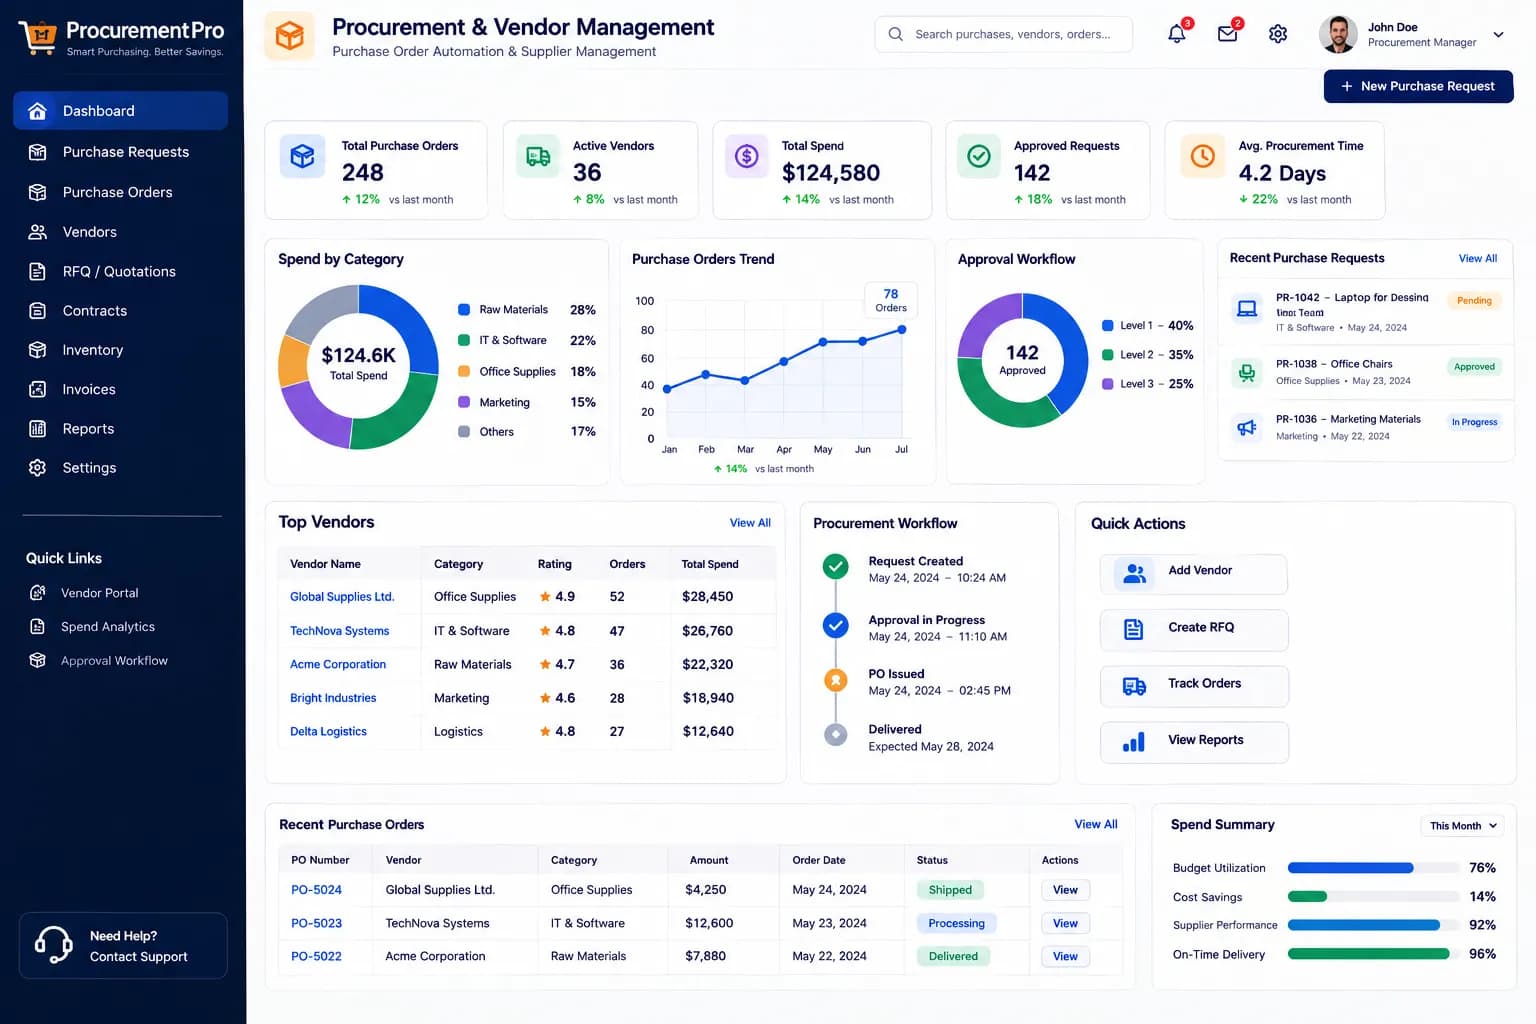This screenshot has width=1536, height=1024.
Task: Click the megaphone icon for PR-1036
Action: (x=1247, y=428)
